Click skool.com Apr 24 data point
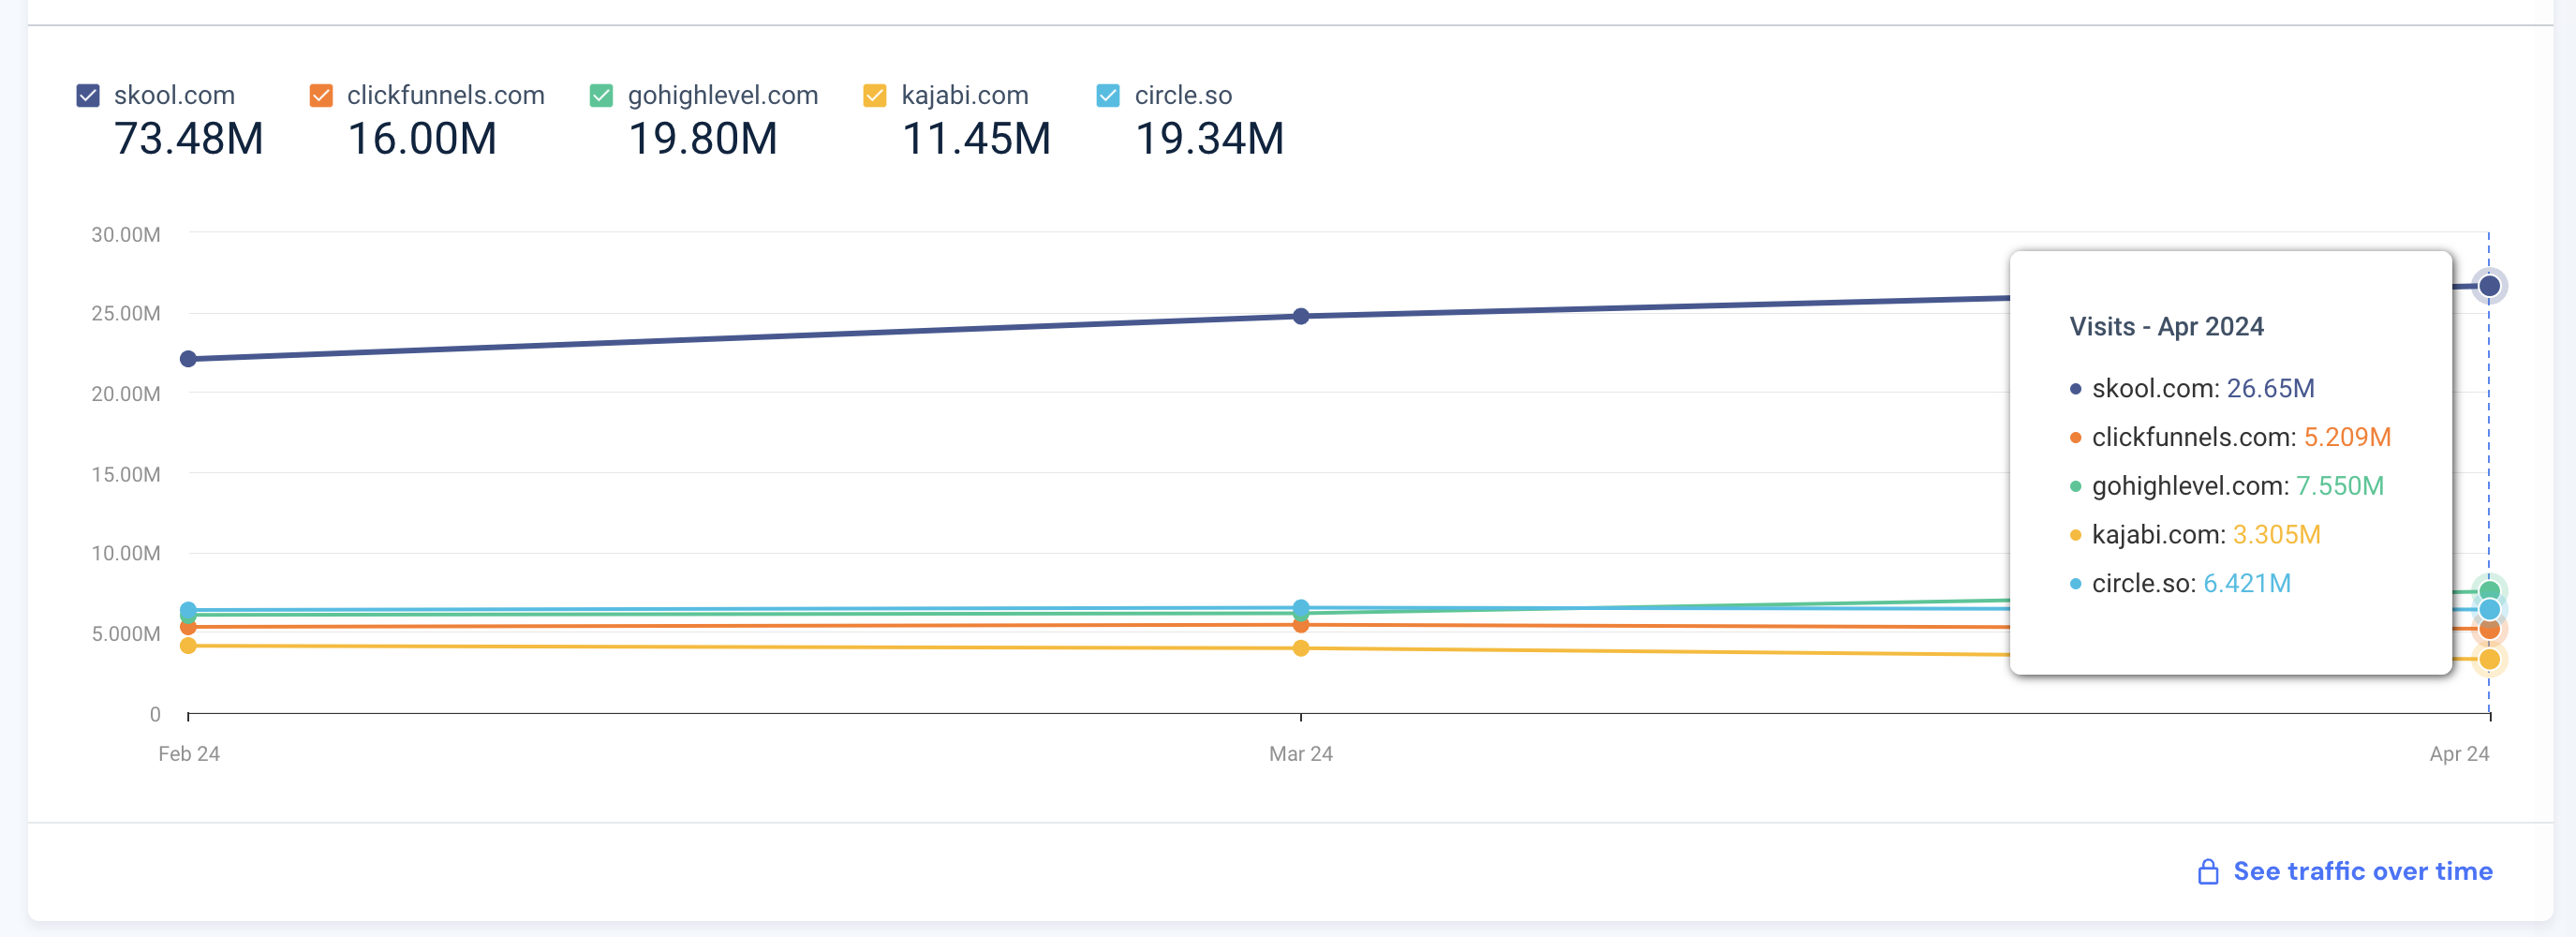Image resolution: width=2576 pixels, height=937 pixels. pos(2489,286)
